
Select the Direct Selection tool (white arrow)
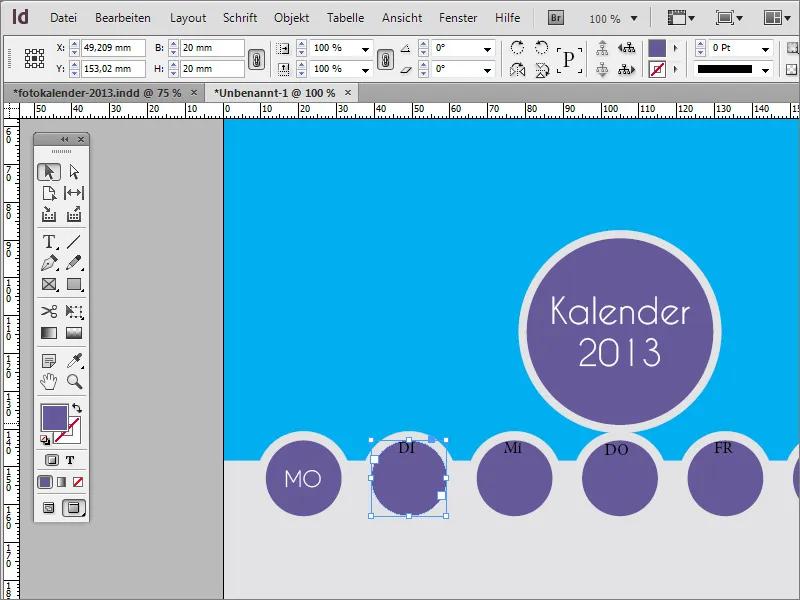point(74,172)
